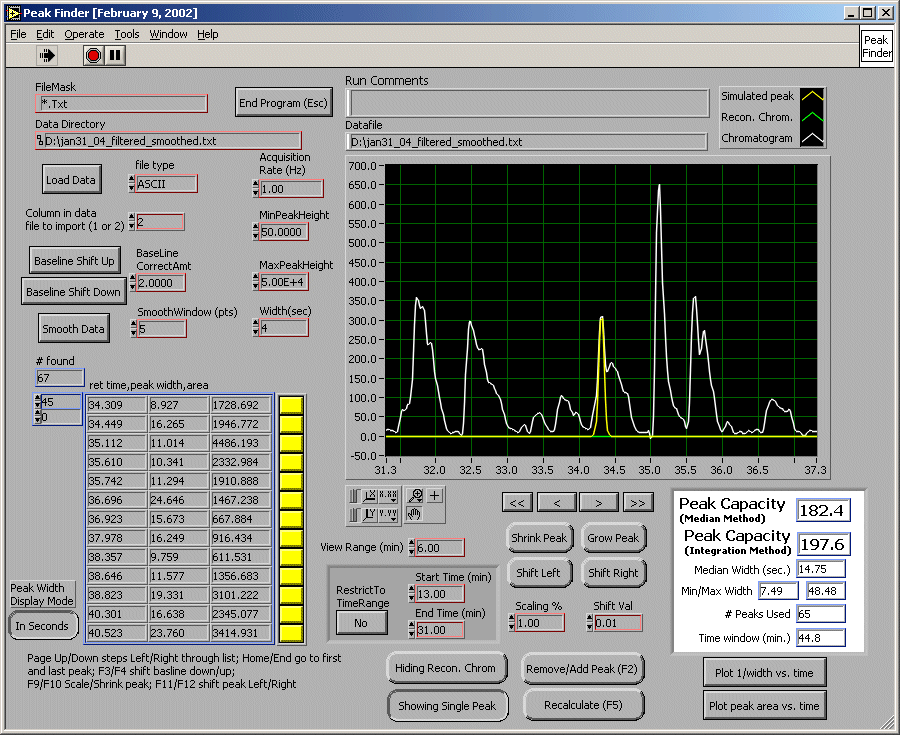Jump back with the << button

517,503
